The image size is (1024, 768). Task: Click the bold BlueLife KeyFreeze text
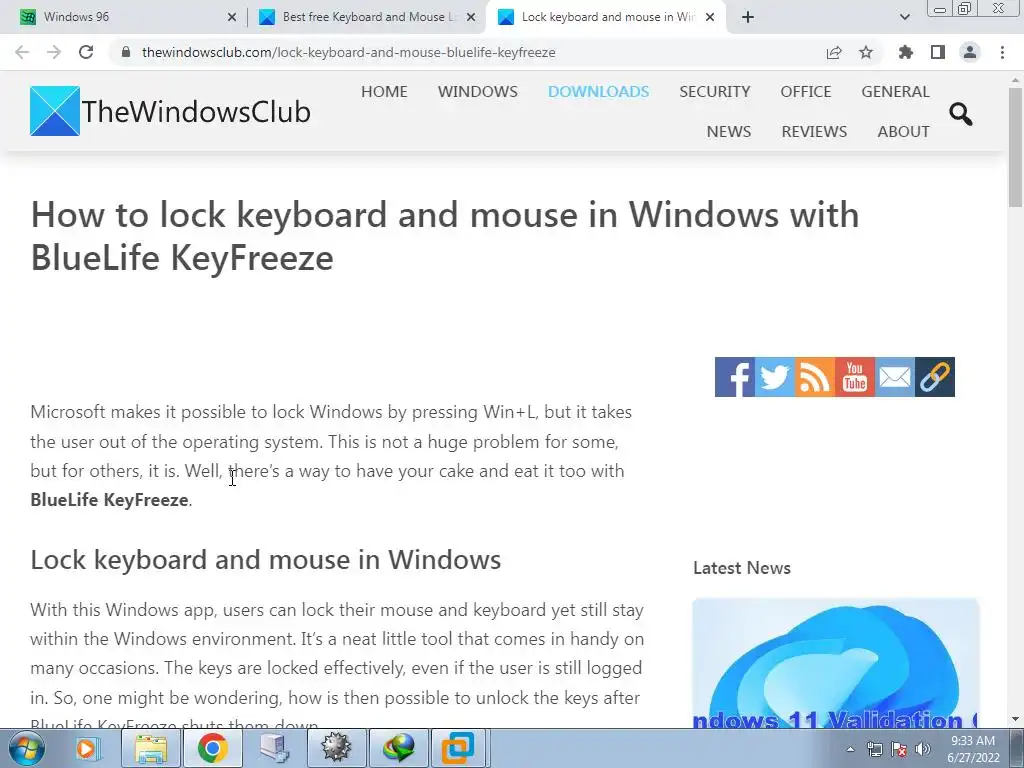109,500
